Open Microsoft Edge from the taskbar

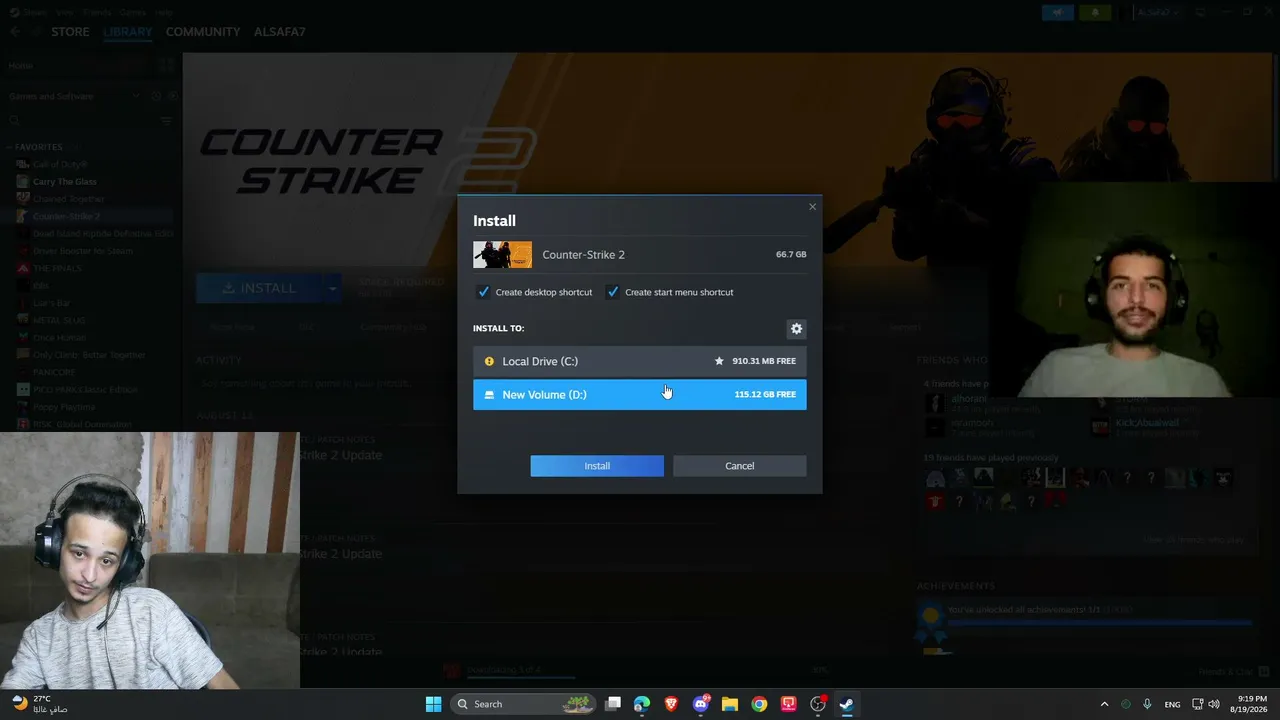pos(642,704)
